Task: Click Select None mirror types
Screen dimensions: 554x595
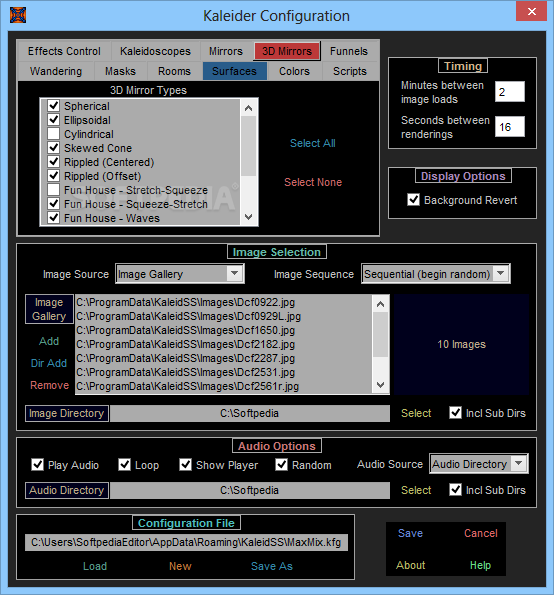Action: pos(313,183)
